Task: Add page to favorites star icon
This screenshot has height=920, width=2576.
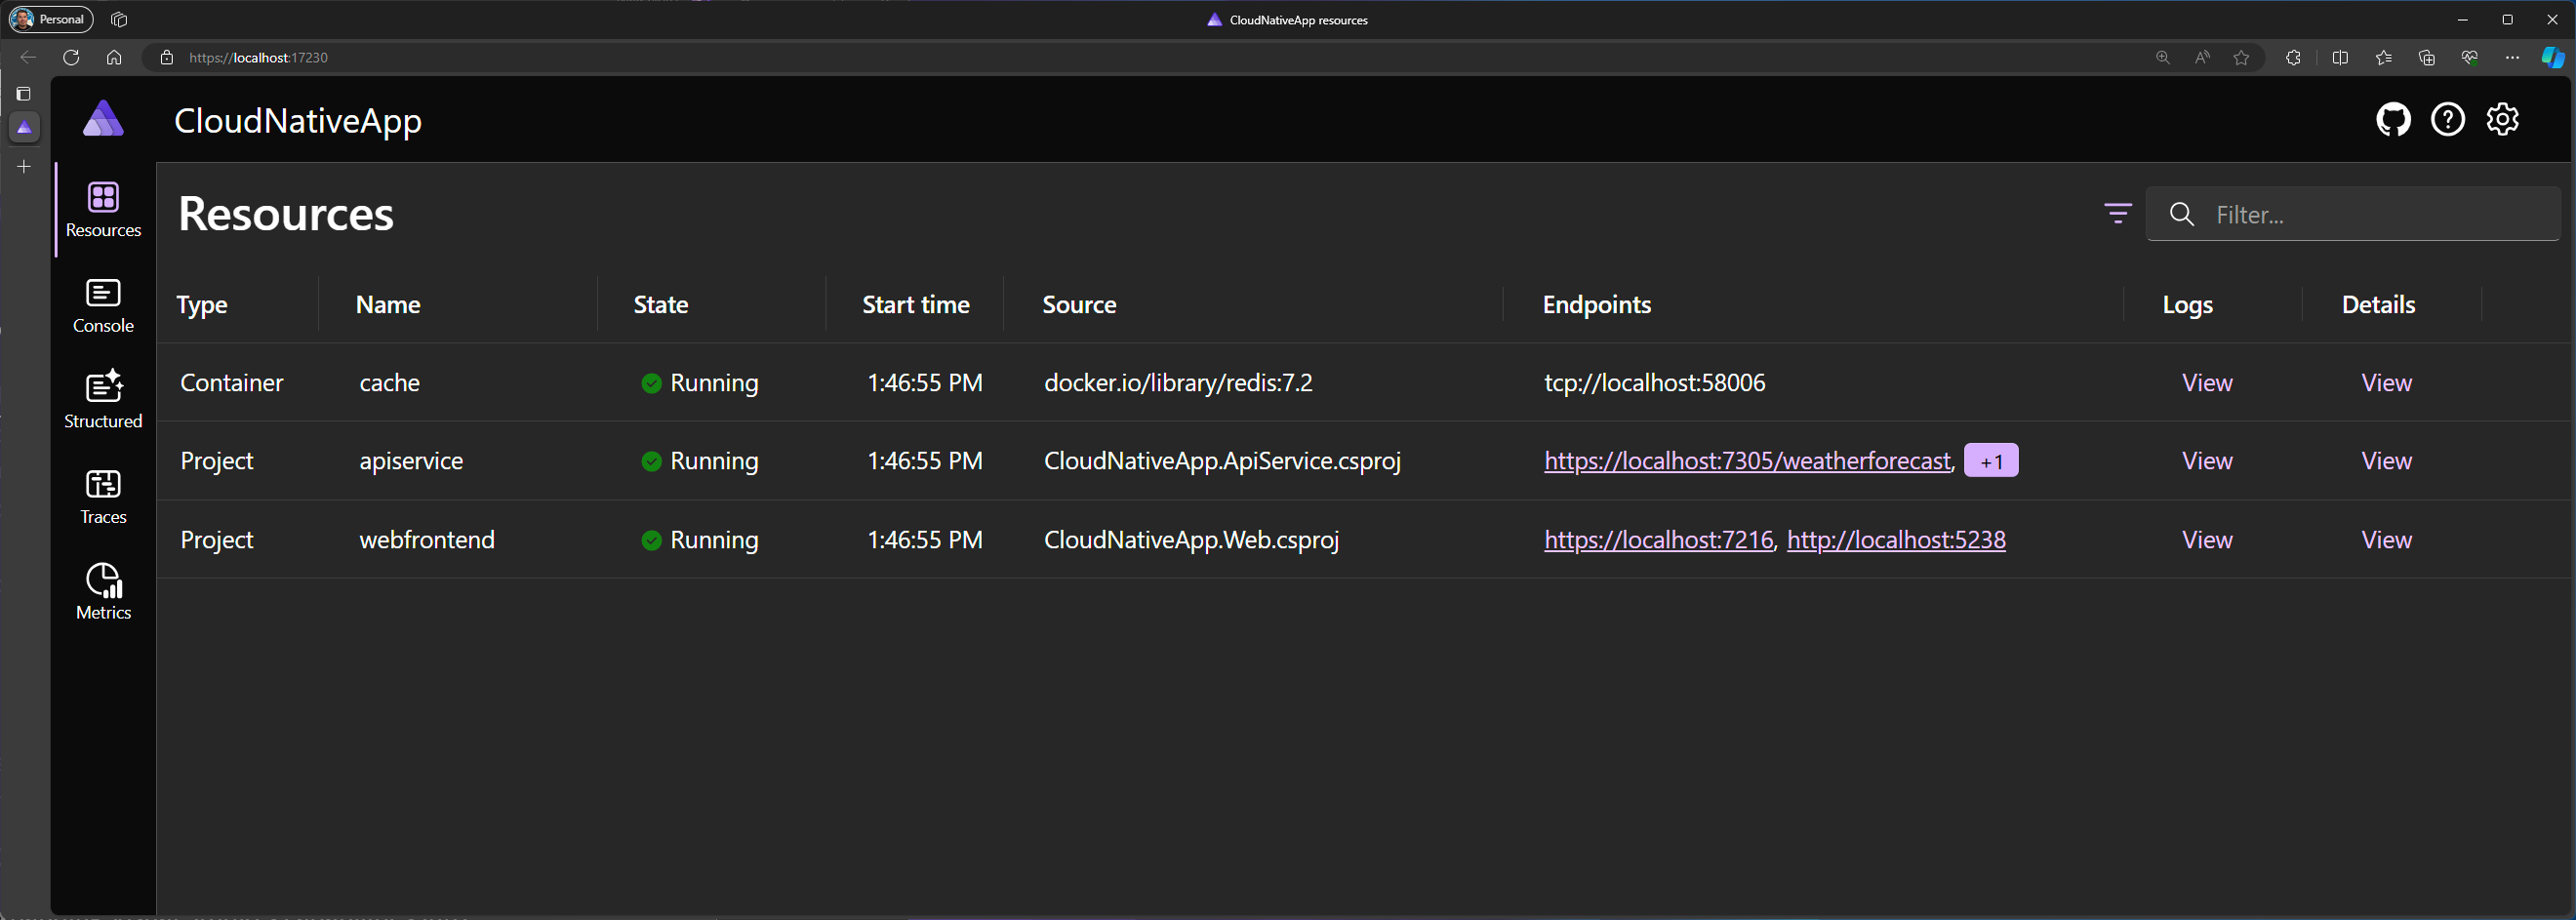Action: 2241,58
